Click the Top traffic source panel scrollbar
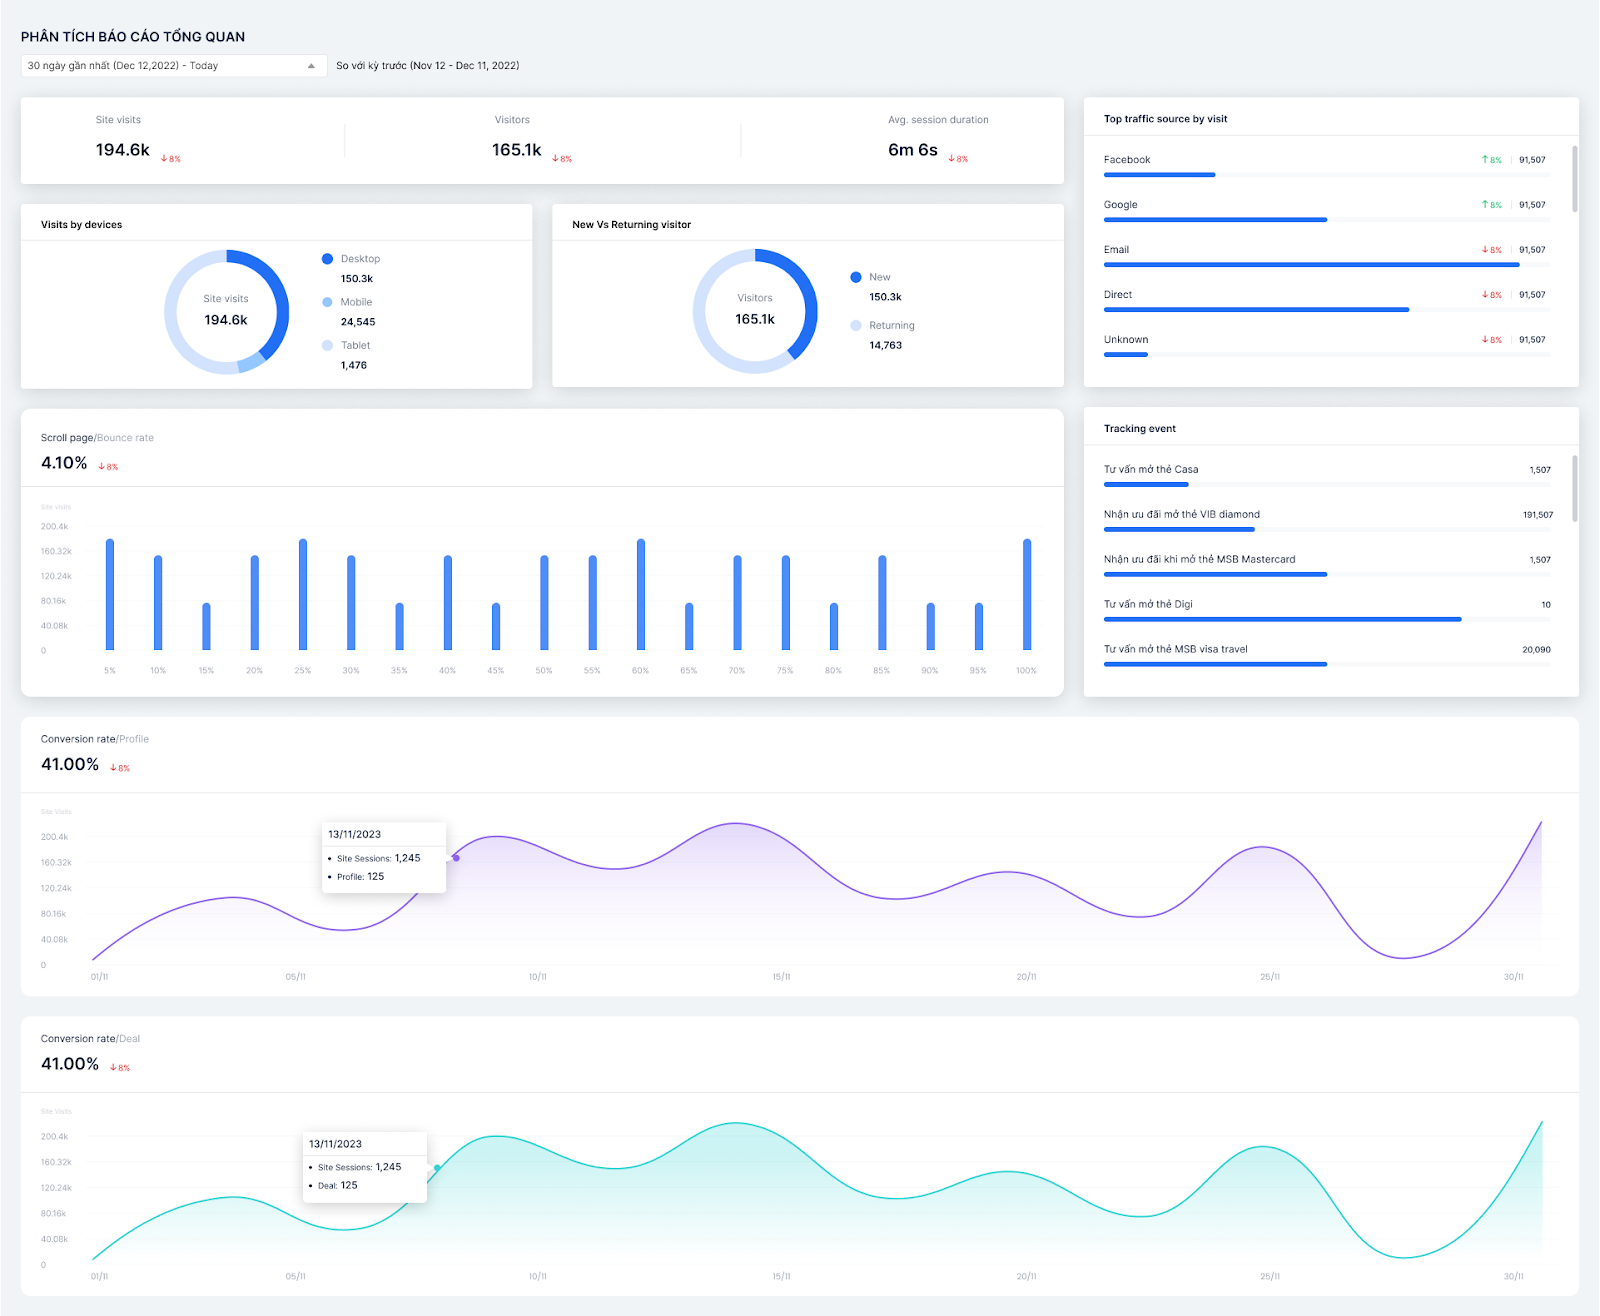1600x1316 pixels. 1575,179
